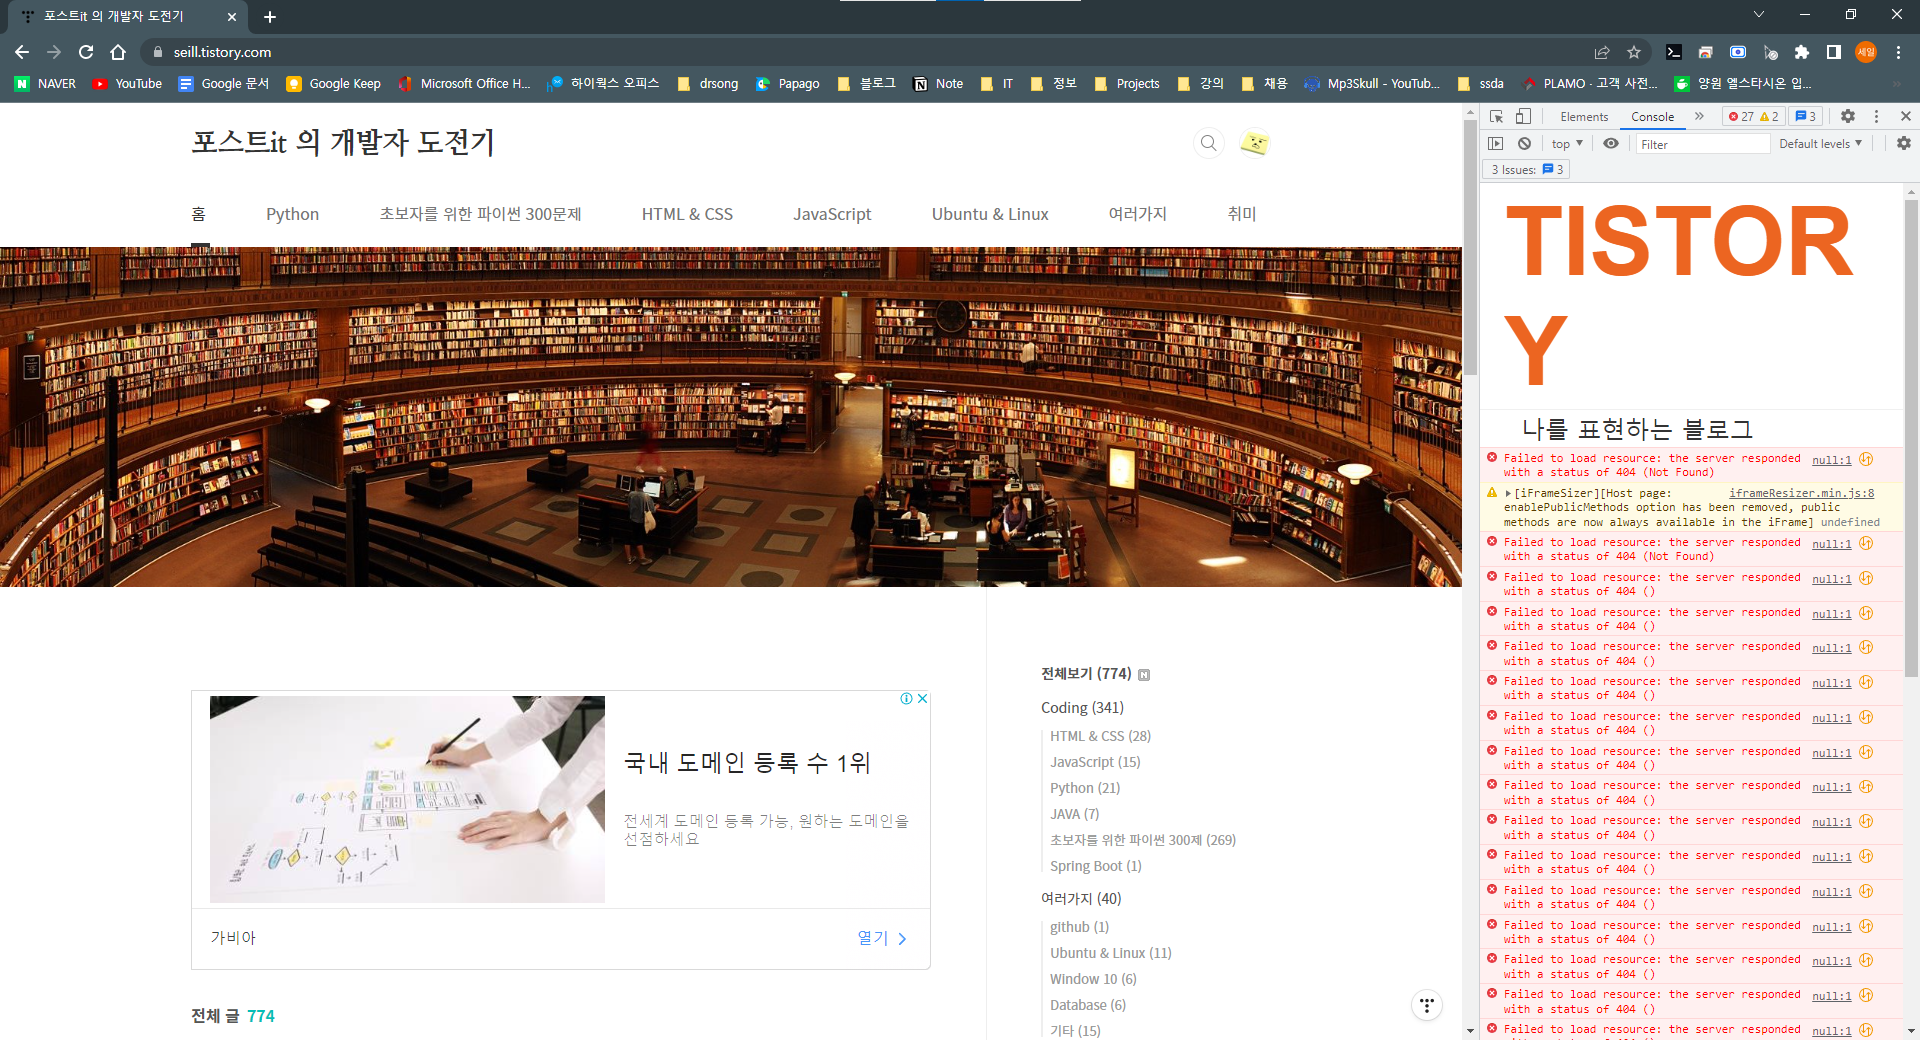This screenshot has width=1920, height=1040.
Task: Bookmark this page with the star icon
Action: (x=1634, y=52)
